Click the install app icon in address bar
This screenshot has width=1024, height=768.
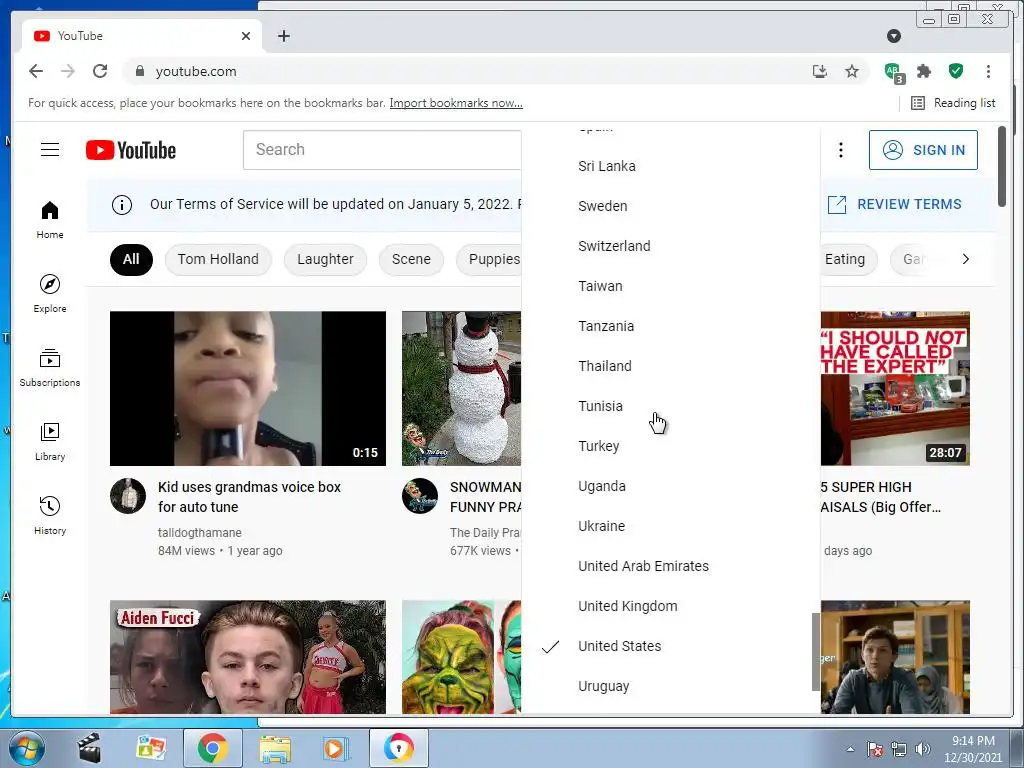click(x=820, y=71)
